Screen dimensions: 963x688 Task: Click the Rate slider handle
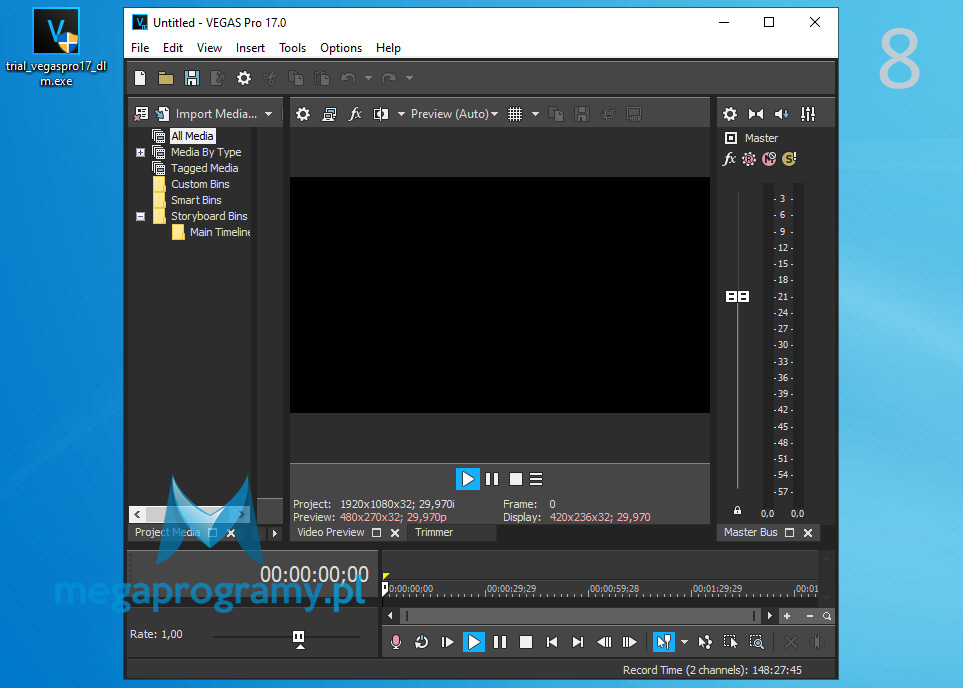point(298,638)
